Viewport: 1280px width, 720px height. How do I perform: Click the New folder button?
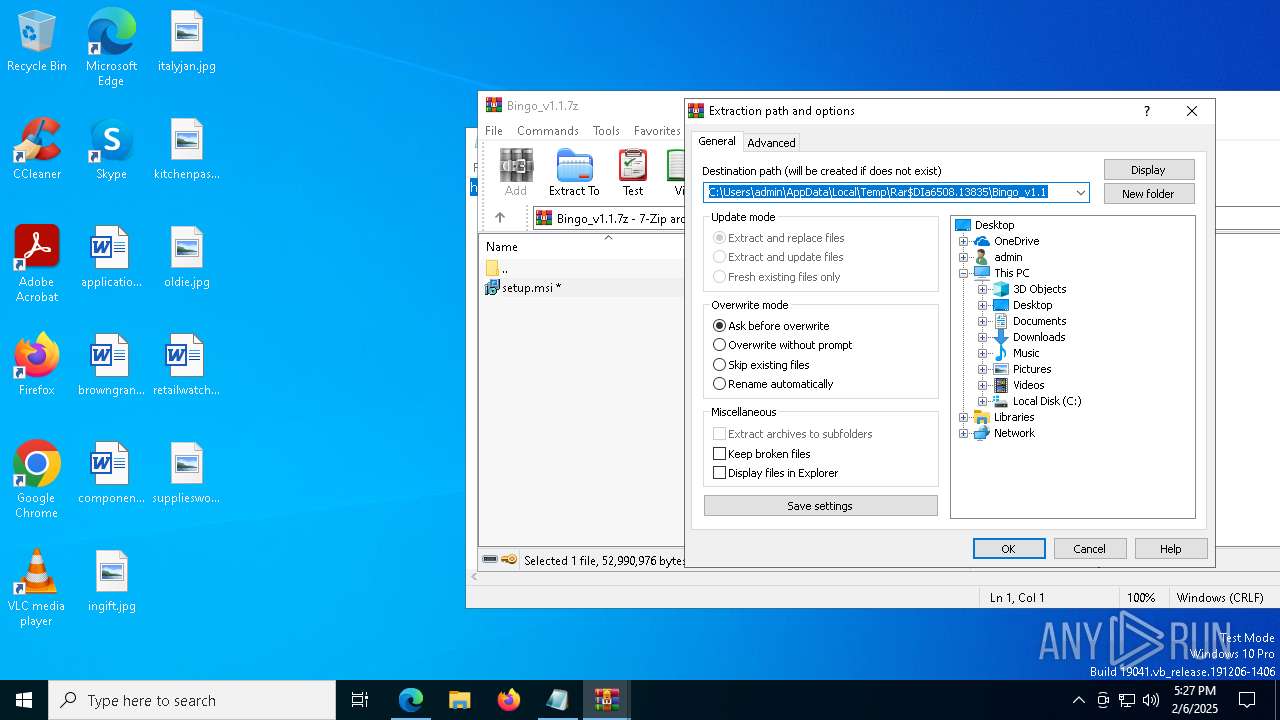[x=1149, y=194]
